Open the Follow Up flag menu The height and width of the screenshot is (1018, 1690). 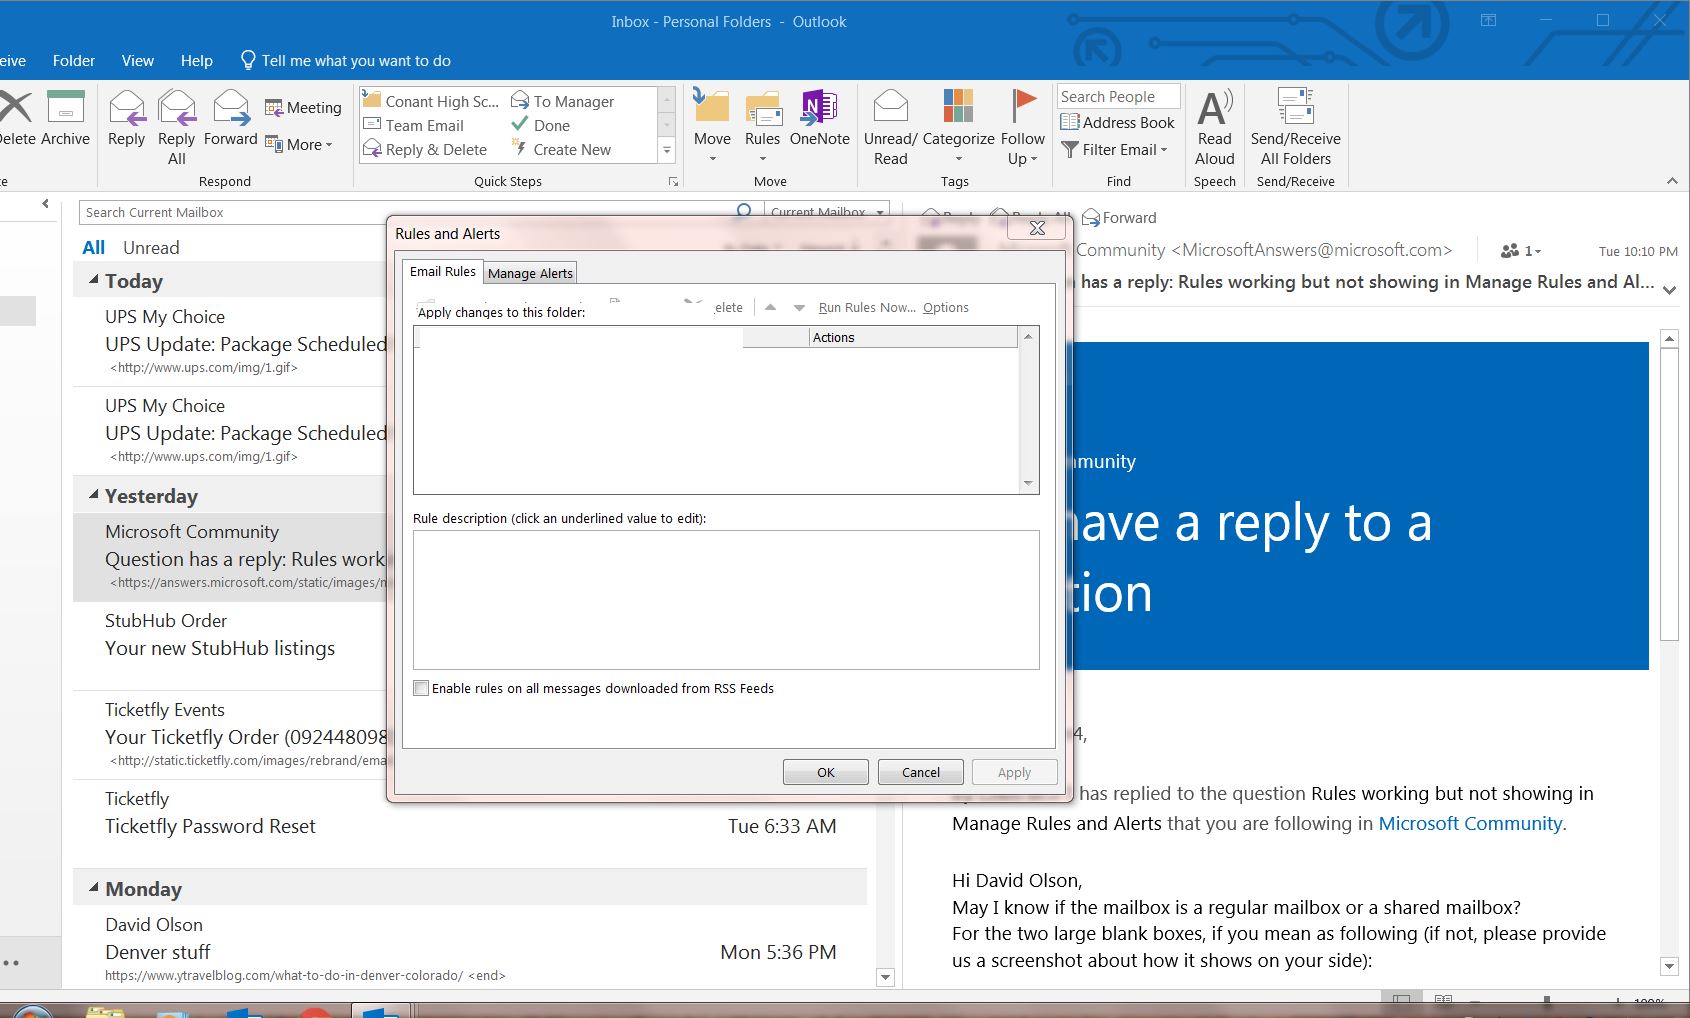click(1022, 127)
